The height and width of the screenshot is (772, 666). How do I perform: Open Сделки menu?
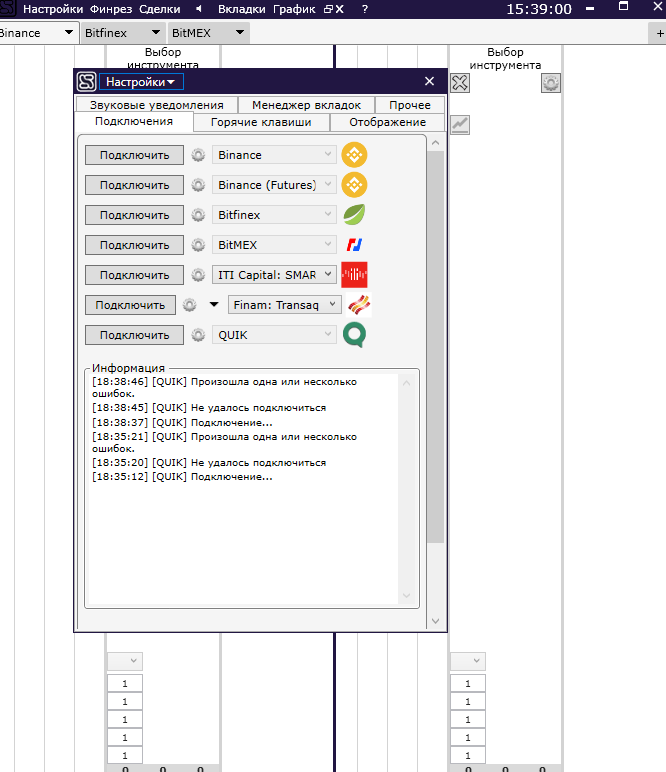coord(159,9)
